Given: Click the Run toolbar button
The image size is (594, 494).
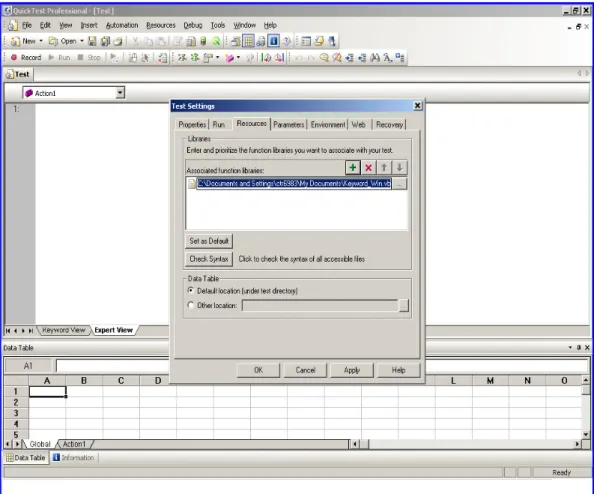Looking at the screenshot, I should (x=59, y=57).
